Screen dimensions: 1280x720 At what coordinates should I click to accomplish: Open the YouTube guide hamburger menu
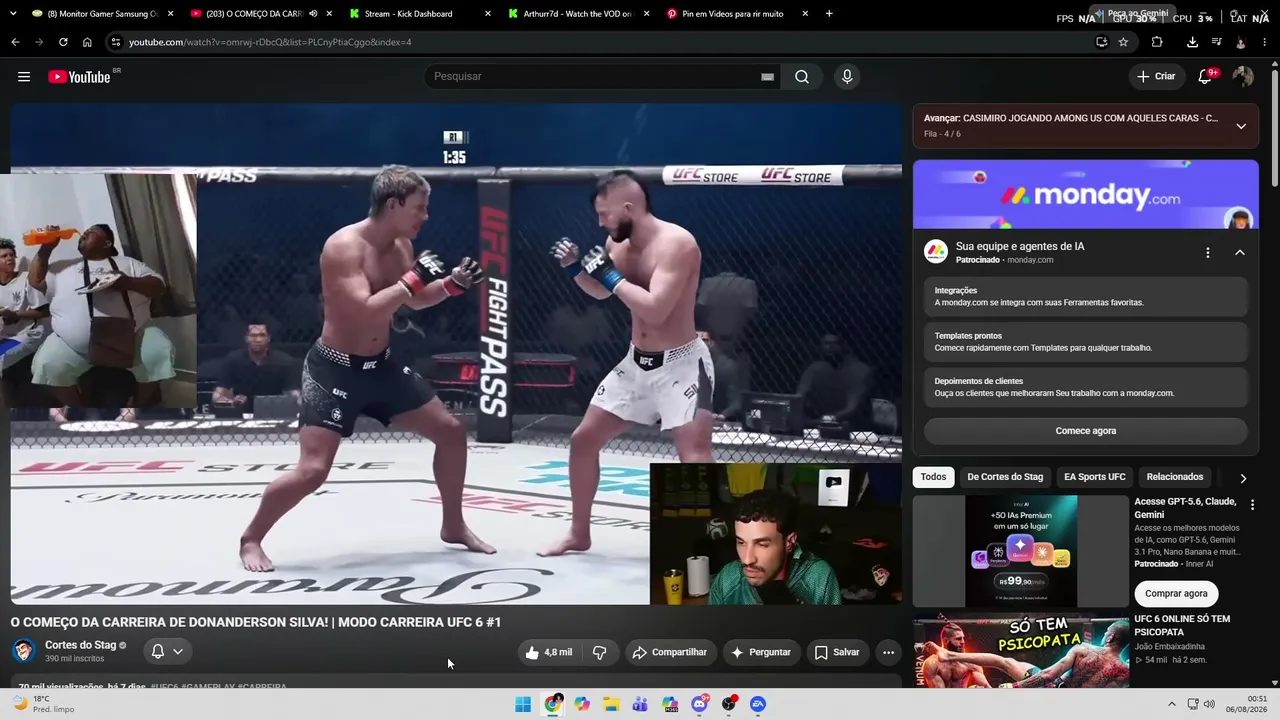click(24, 77)
